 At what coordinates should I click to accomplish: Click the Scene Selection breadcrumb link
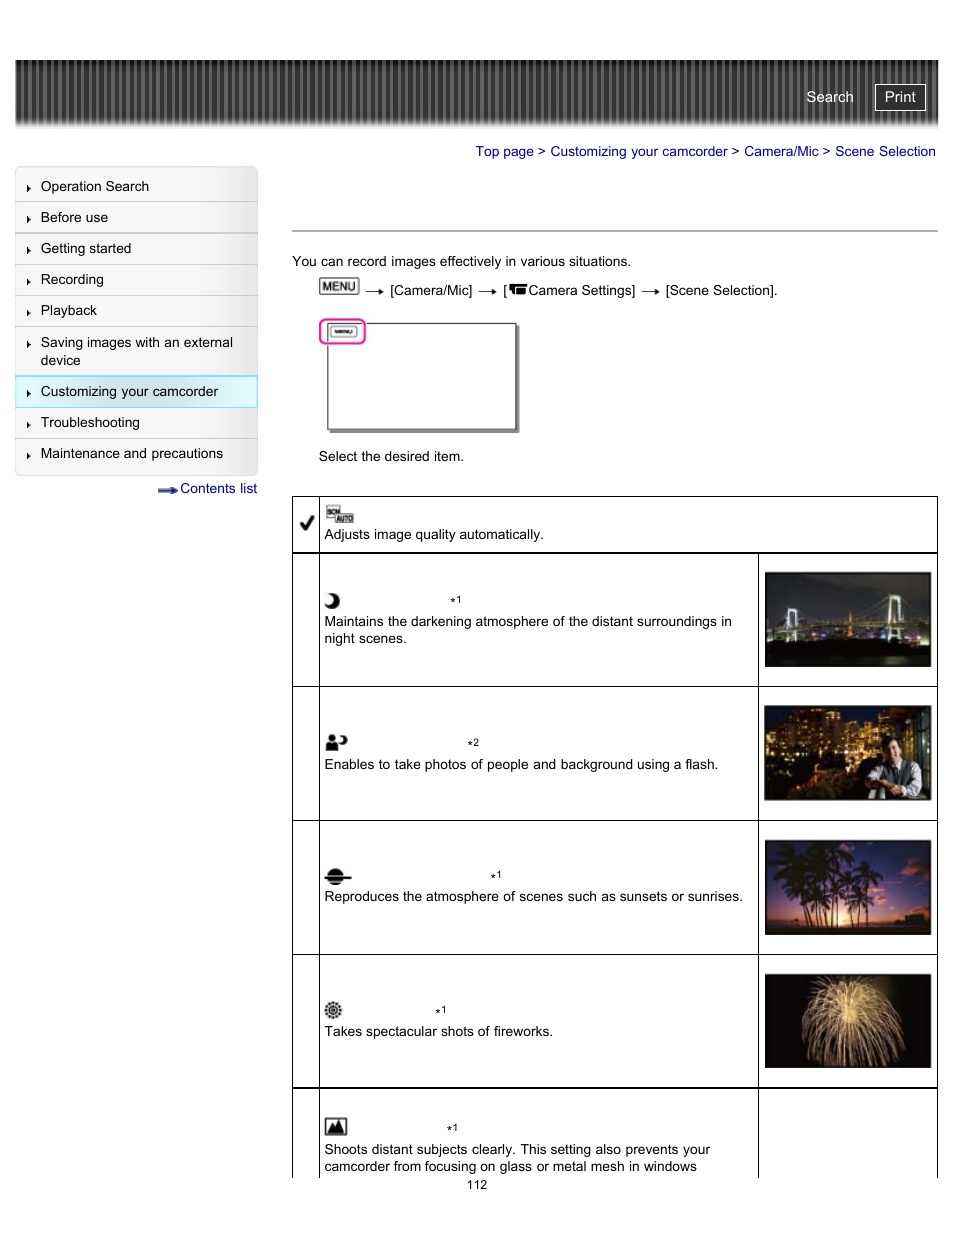tap(885, 151)
